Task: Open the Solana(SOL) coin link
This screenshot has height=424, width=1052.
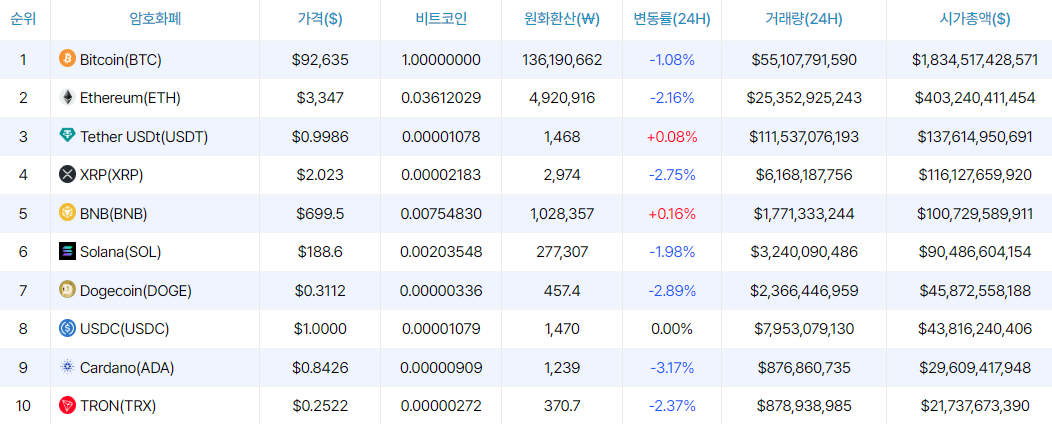Action: pyautogui.click(x=121, y=252)
